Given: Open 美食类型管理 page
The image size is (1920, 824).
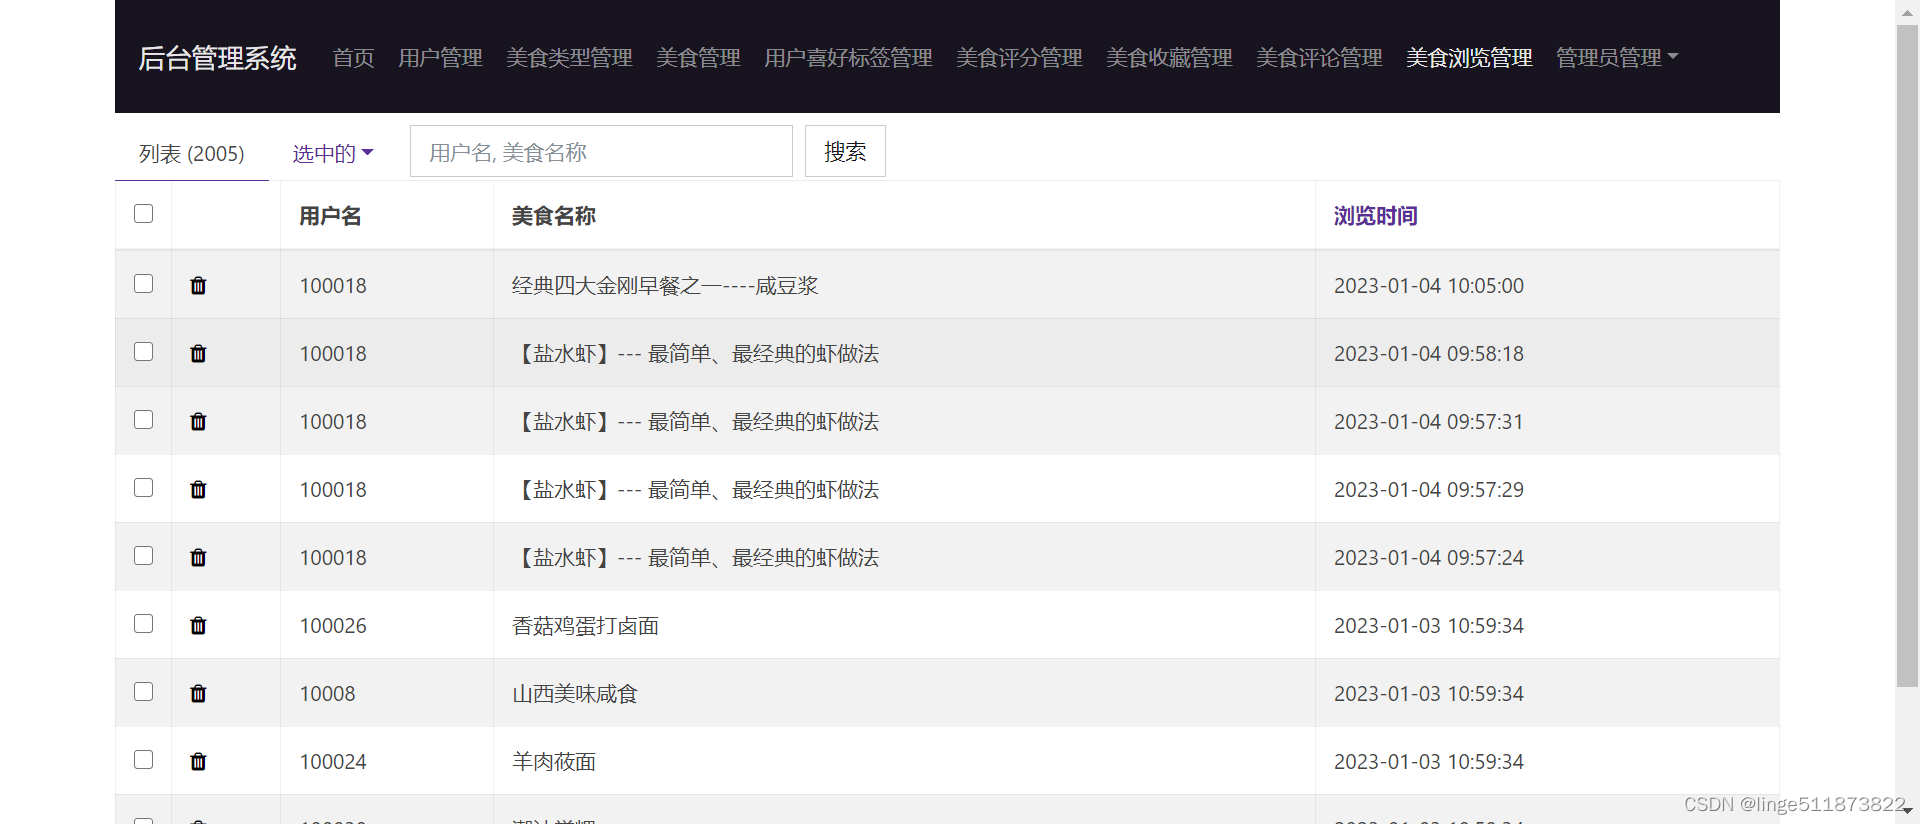Looking at the screenshot, I should (x=569, y=58).
